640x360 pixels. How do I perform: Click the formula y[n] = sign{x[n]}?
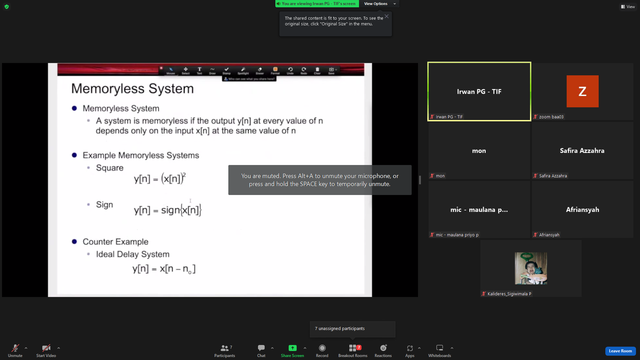(168, 210)
